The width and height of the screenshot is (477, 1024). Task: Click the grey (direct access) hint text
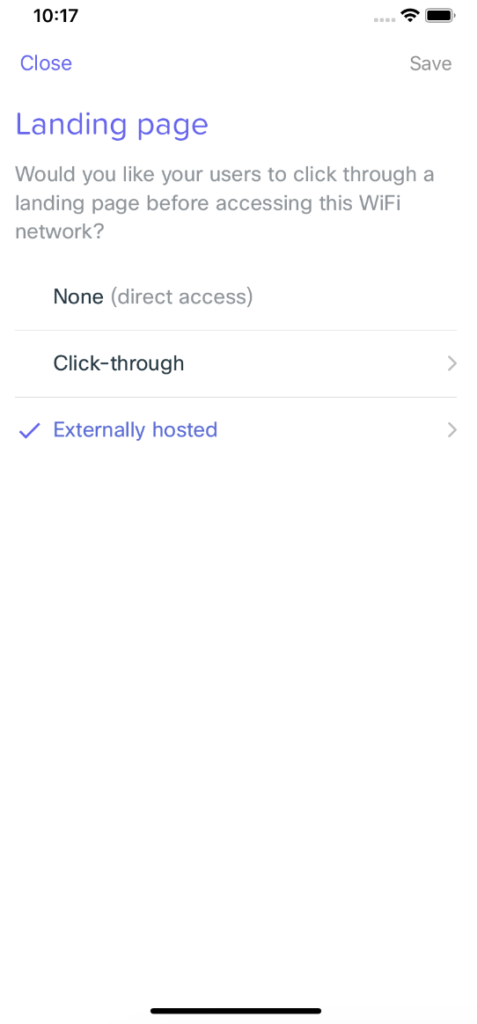click(x=181, y=298)
